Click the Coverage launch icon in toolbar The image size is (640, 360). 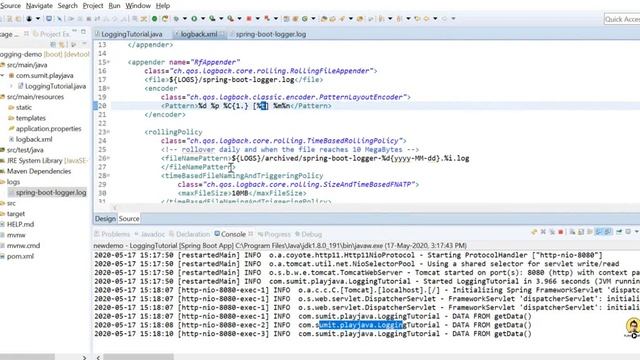[x=212, y=19]
